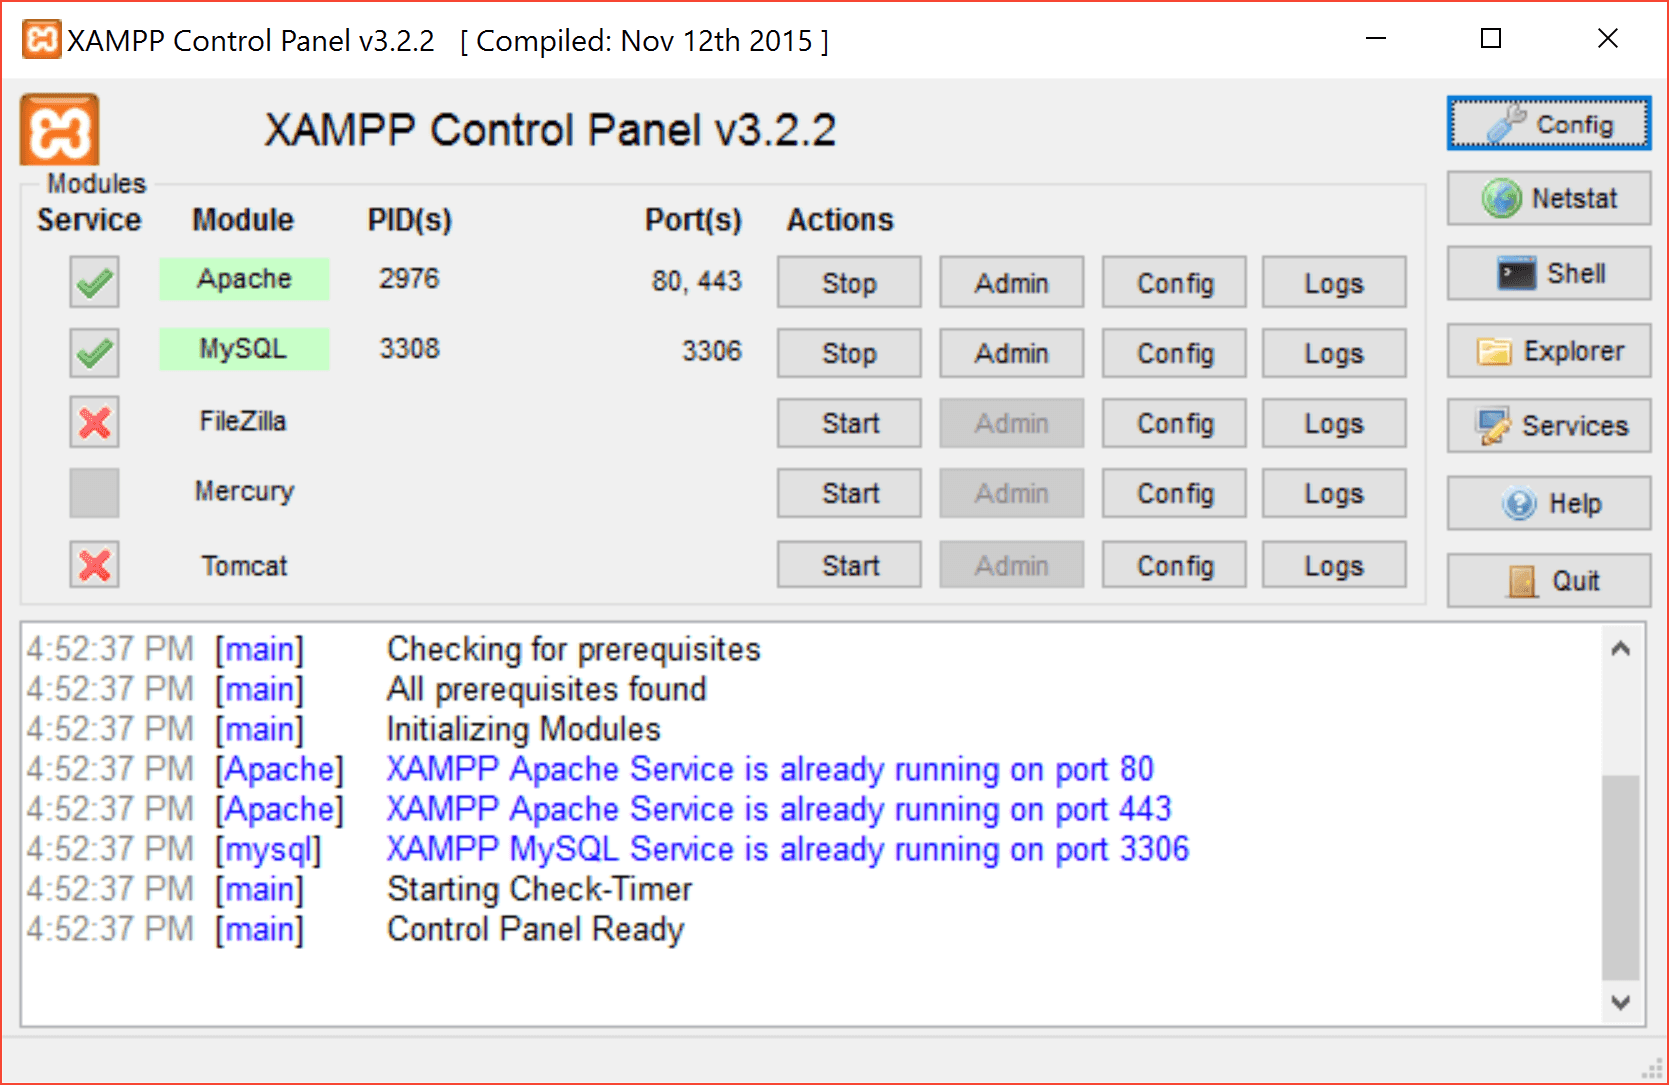Open Services via the services icon
The width and height of the screenshot is (1669, 1085).
pos(1547,425)
